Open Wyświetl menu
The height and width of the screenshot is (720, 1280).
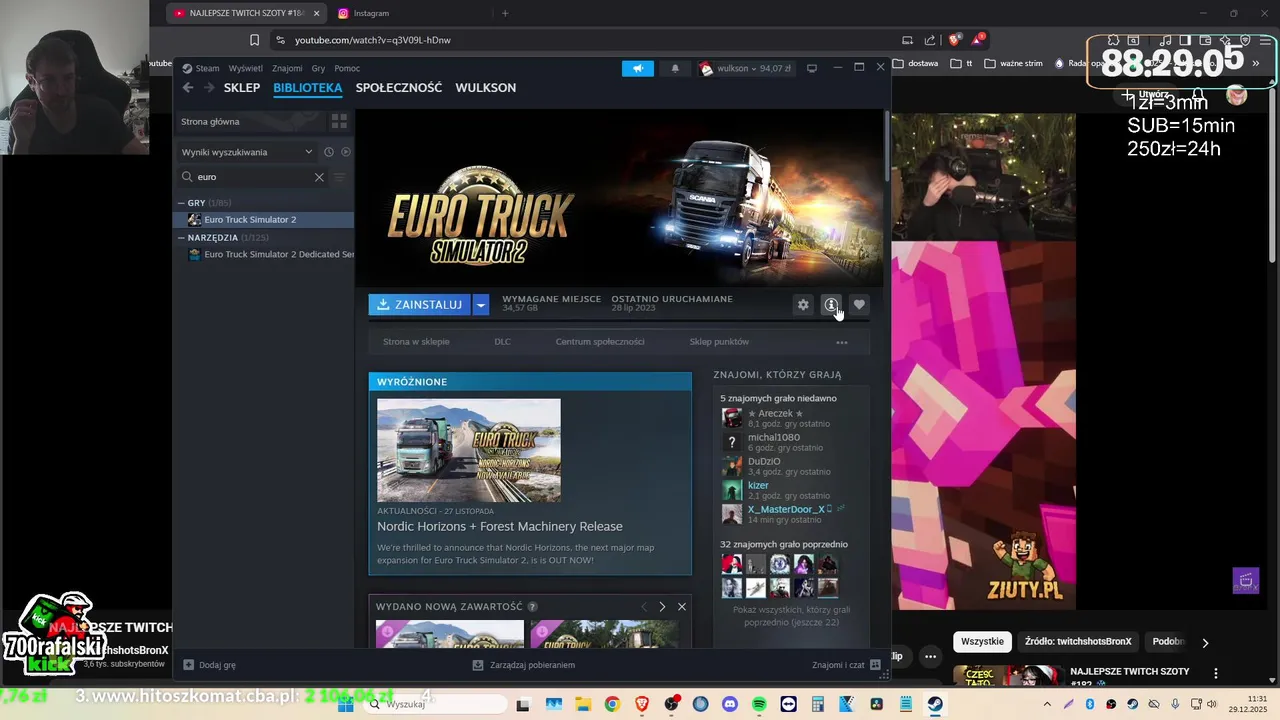246,68
